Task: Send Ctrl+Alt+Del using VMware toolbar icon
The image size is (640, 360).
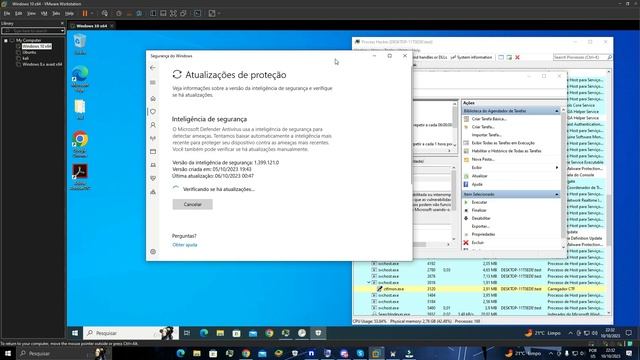Action: [105, 13]
